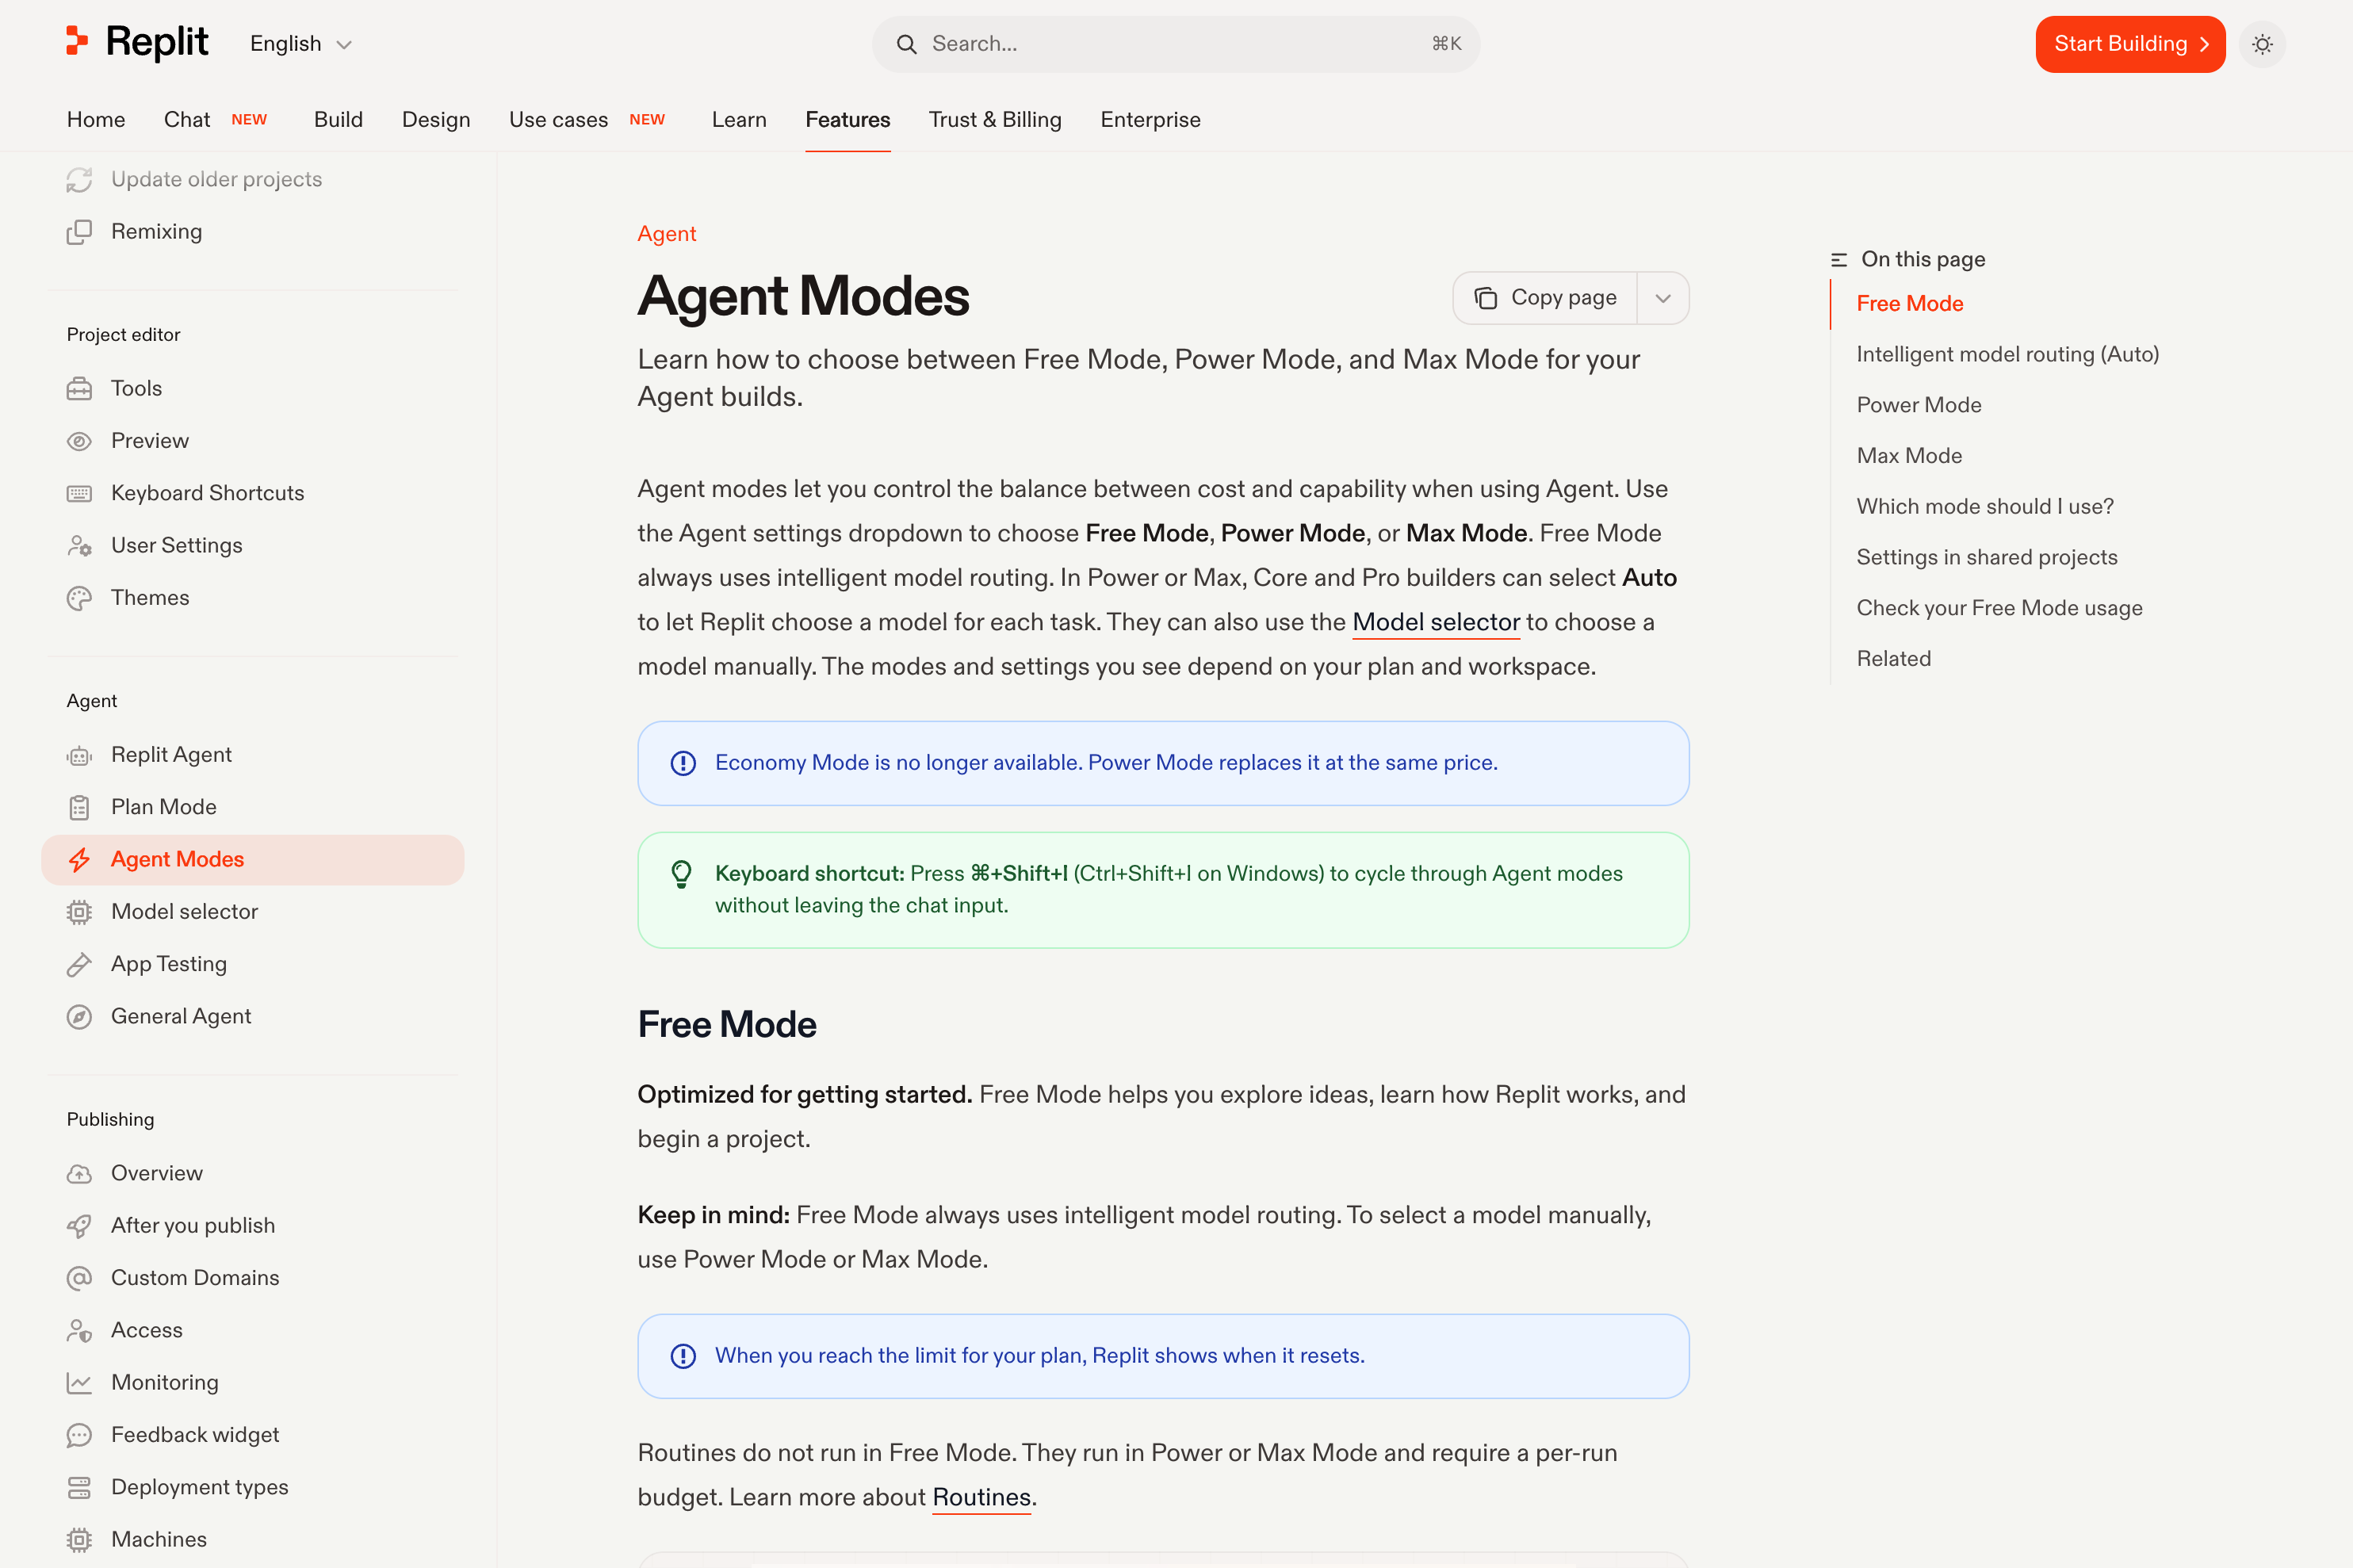Open Update older projects in sidebar
Screen dimensions: 2353x1568
pyautogui.click(x=216, y=179)
